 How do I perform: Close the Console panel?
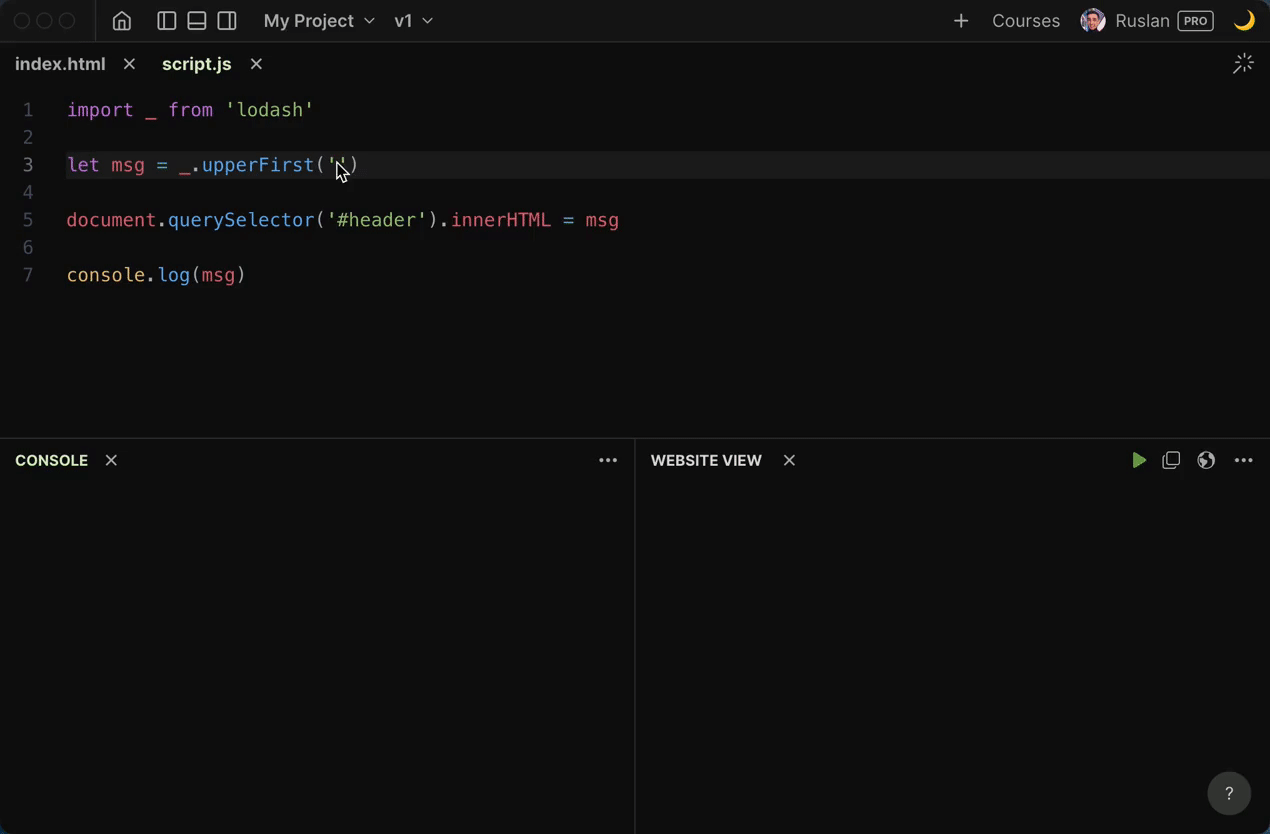(x=110, y=460)
